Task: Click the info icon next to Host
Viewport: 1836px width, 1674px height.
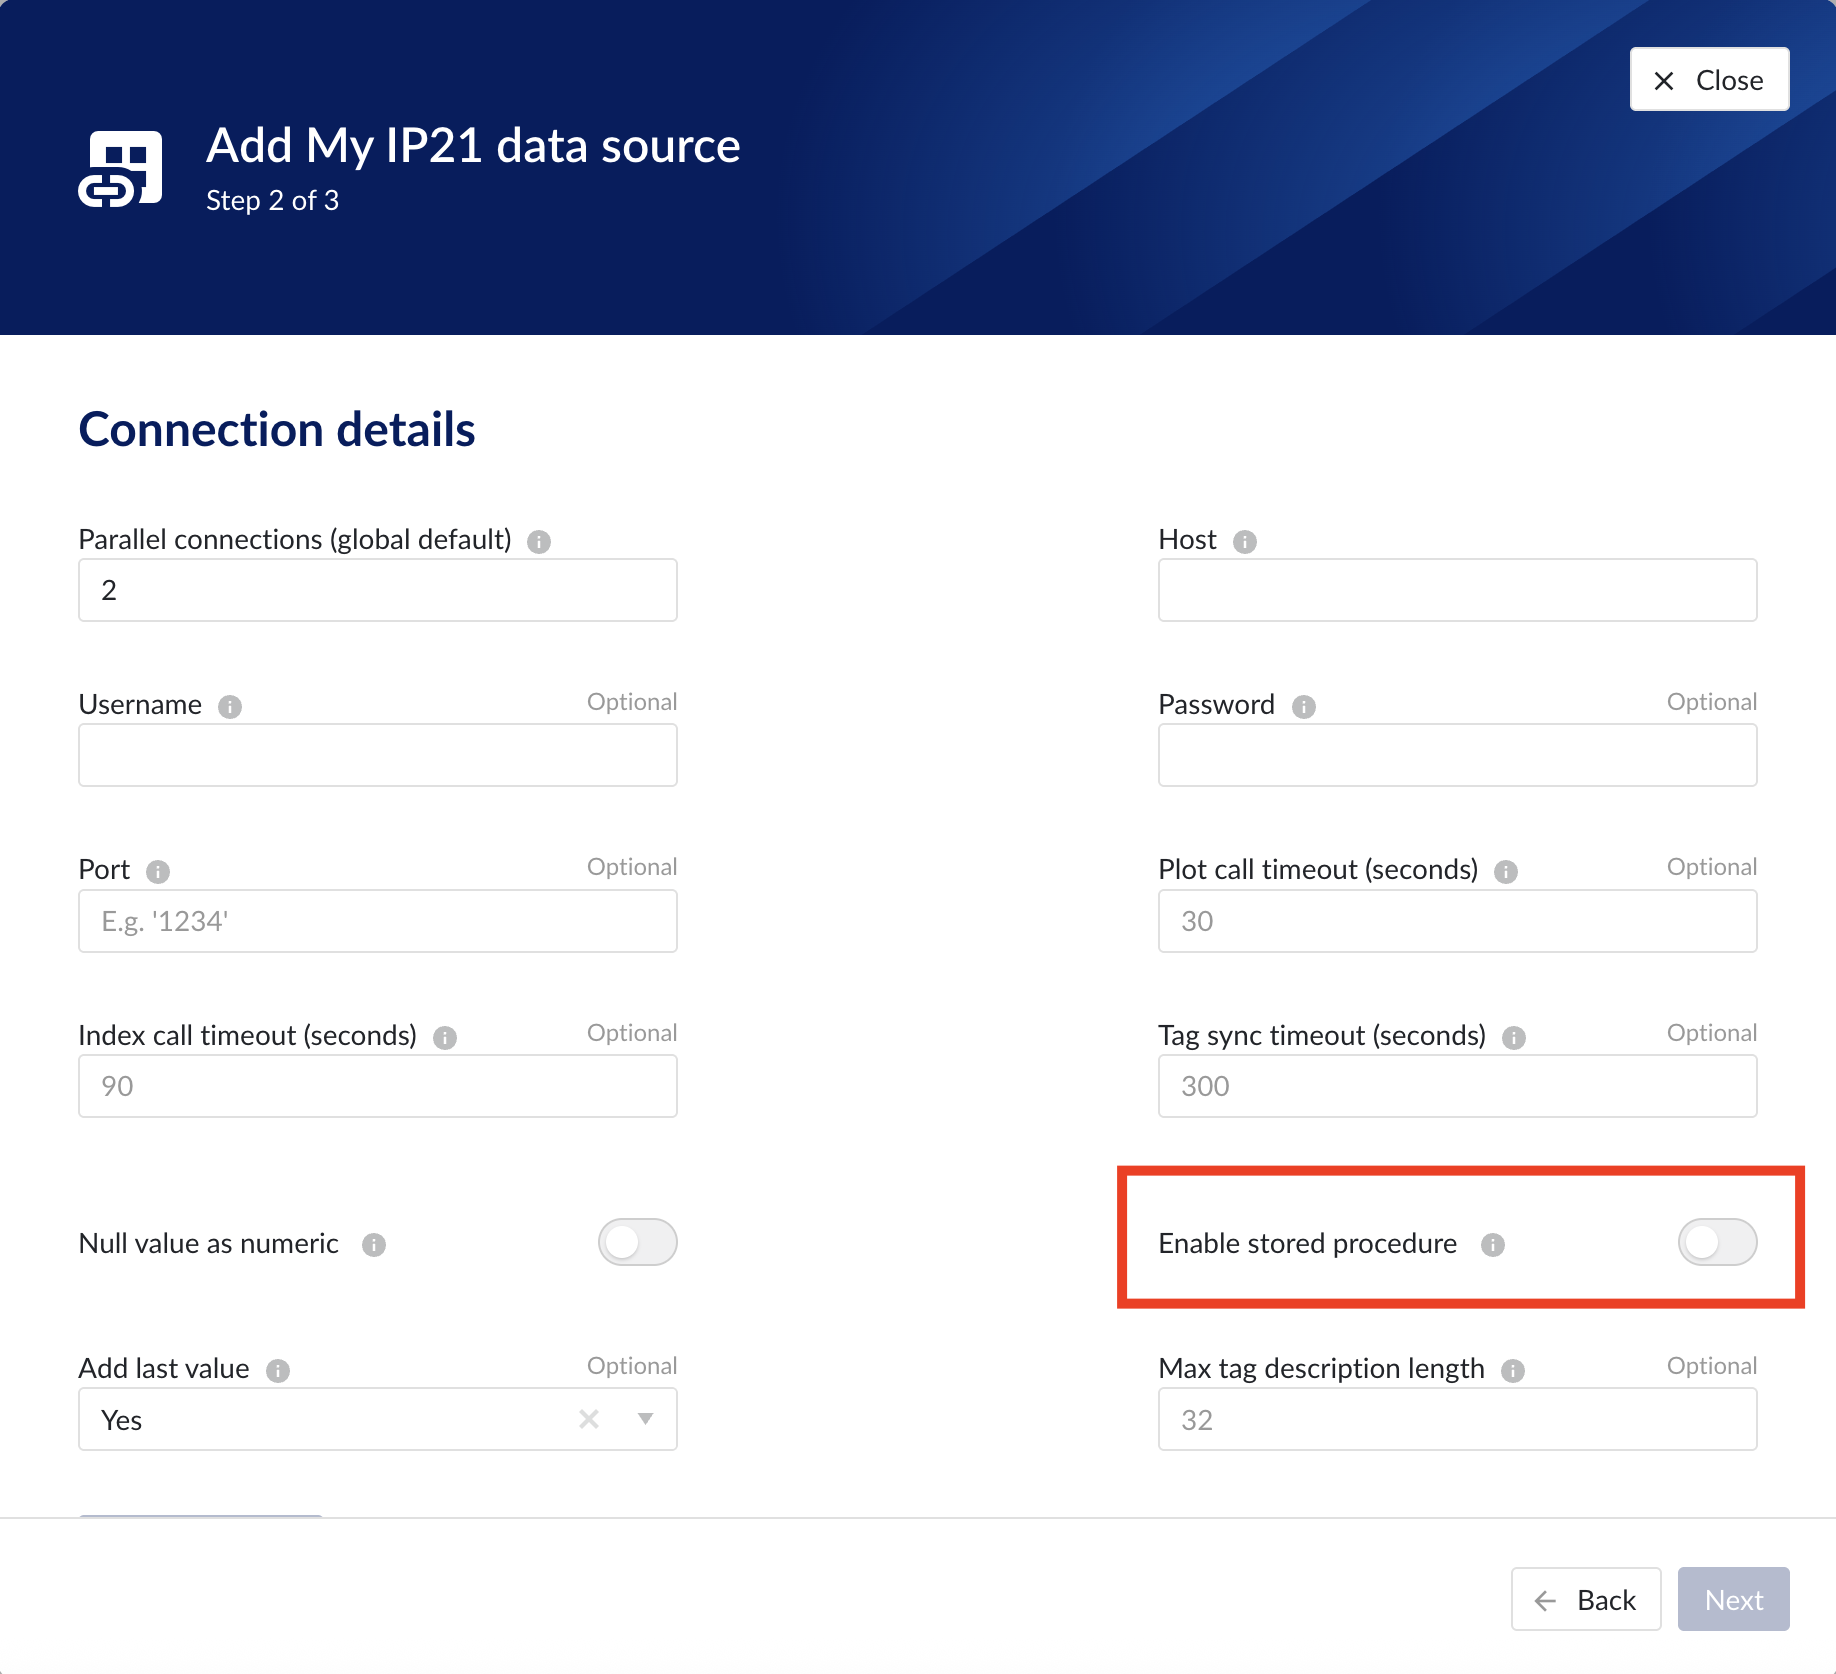Action: point(1244,542)
